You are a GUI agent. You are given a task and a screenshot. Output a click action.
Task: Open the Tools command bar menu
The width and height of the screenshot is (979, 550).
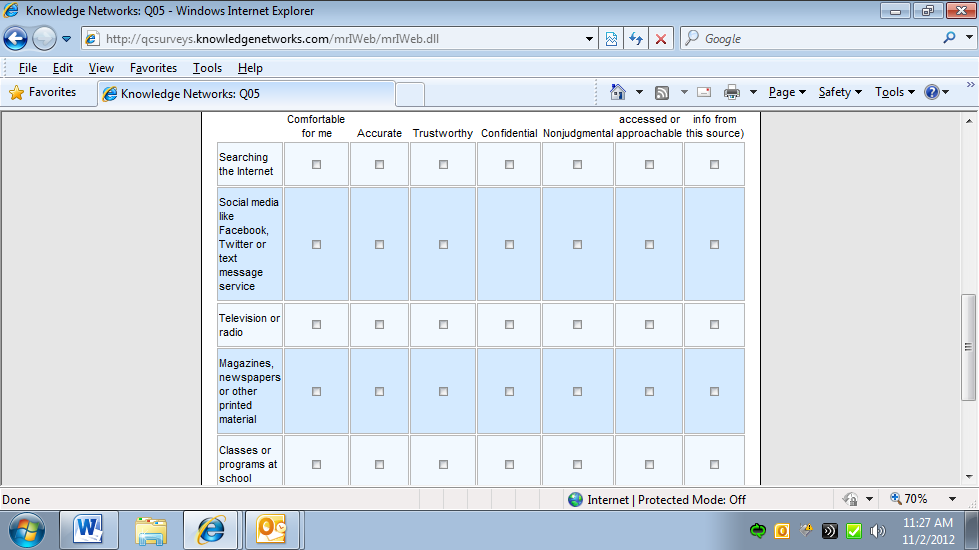[x=894, y=92]
